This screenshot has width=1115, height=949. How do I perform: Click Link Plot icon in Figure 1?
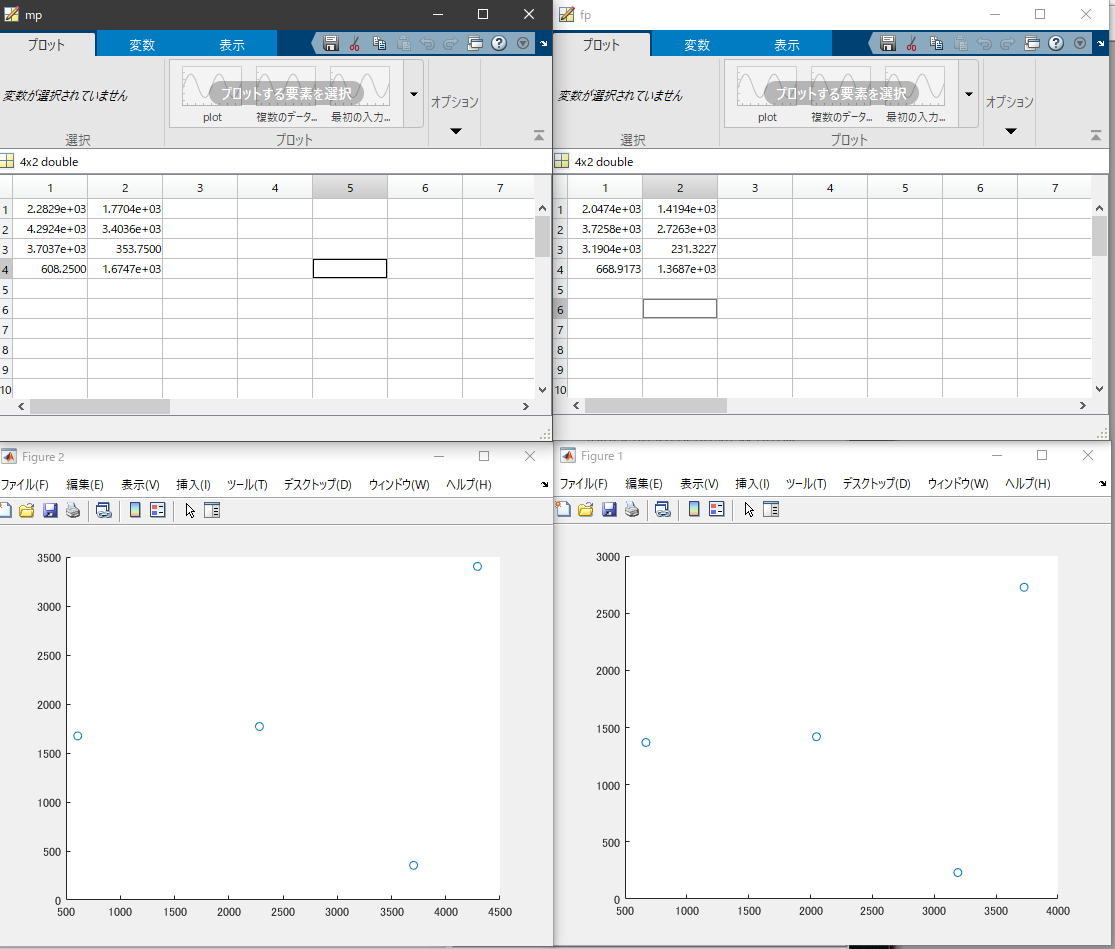[662, 509]
